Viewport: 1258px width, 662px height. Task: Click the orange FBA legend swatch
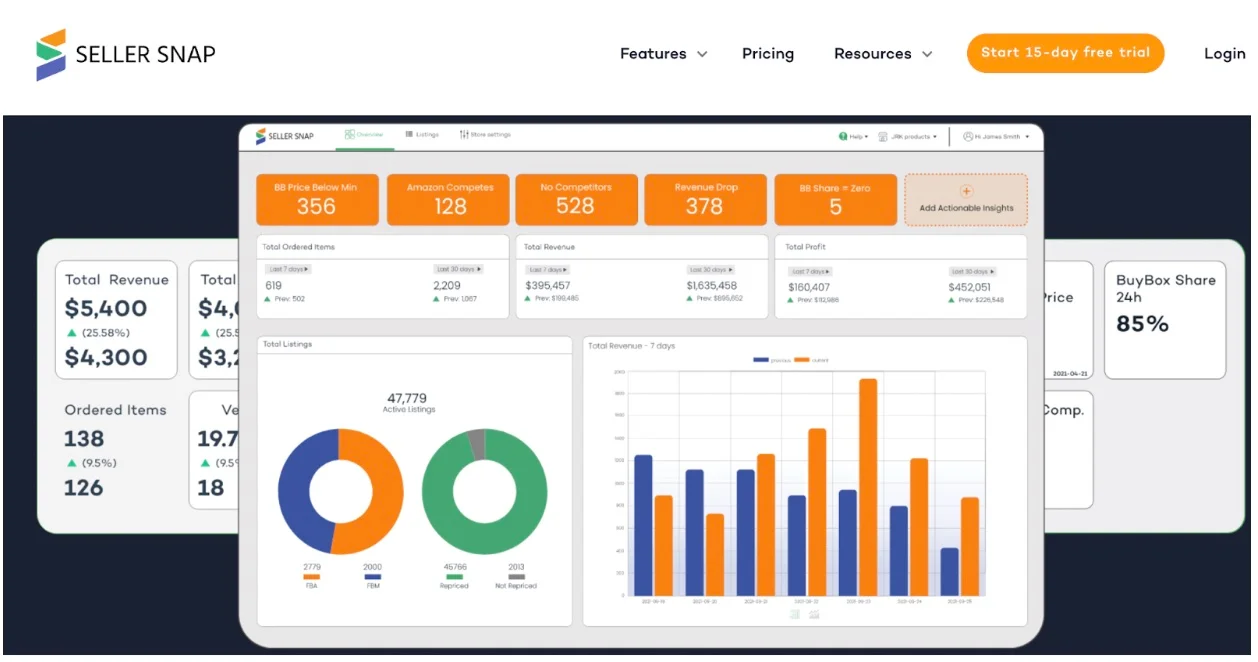311,577
